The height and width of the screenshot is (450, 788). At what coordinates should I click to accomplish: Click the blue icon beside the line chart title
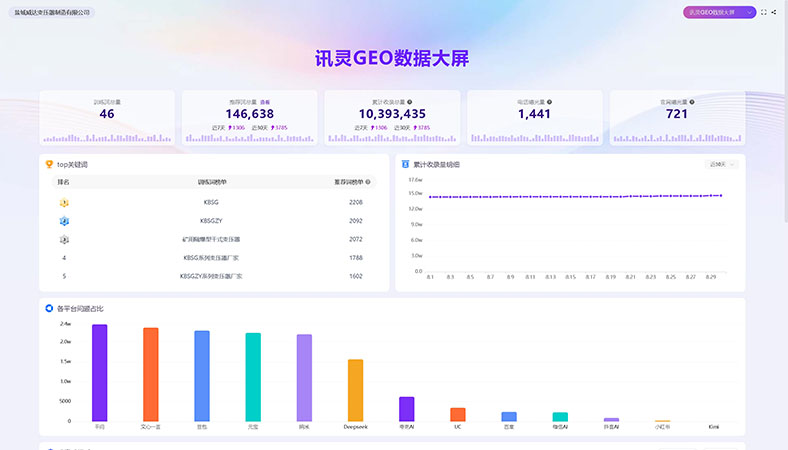point(405,164)
